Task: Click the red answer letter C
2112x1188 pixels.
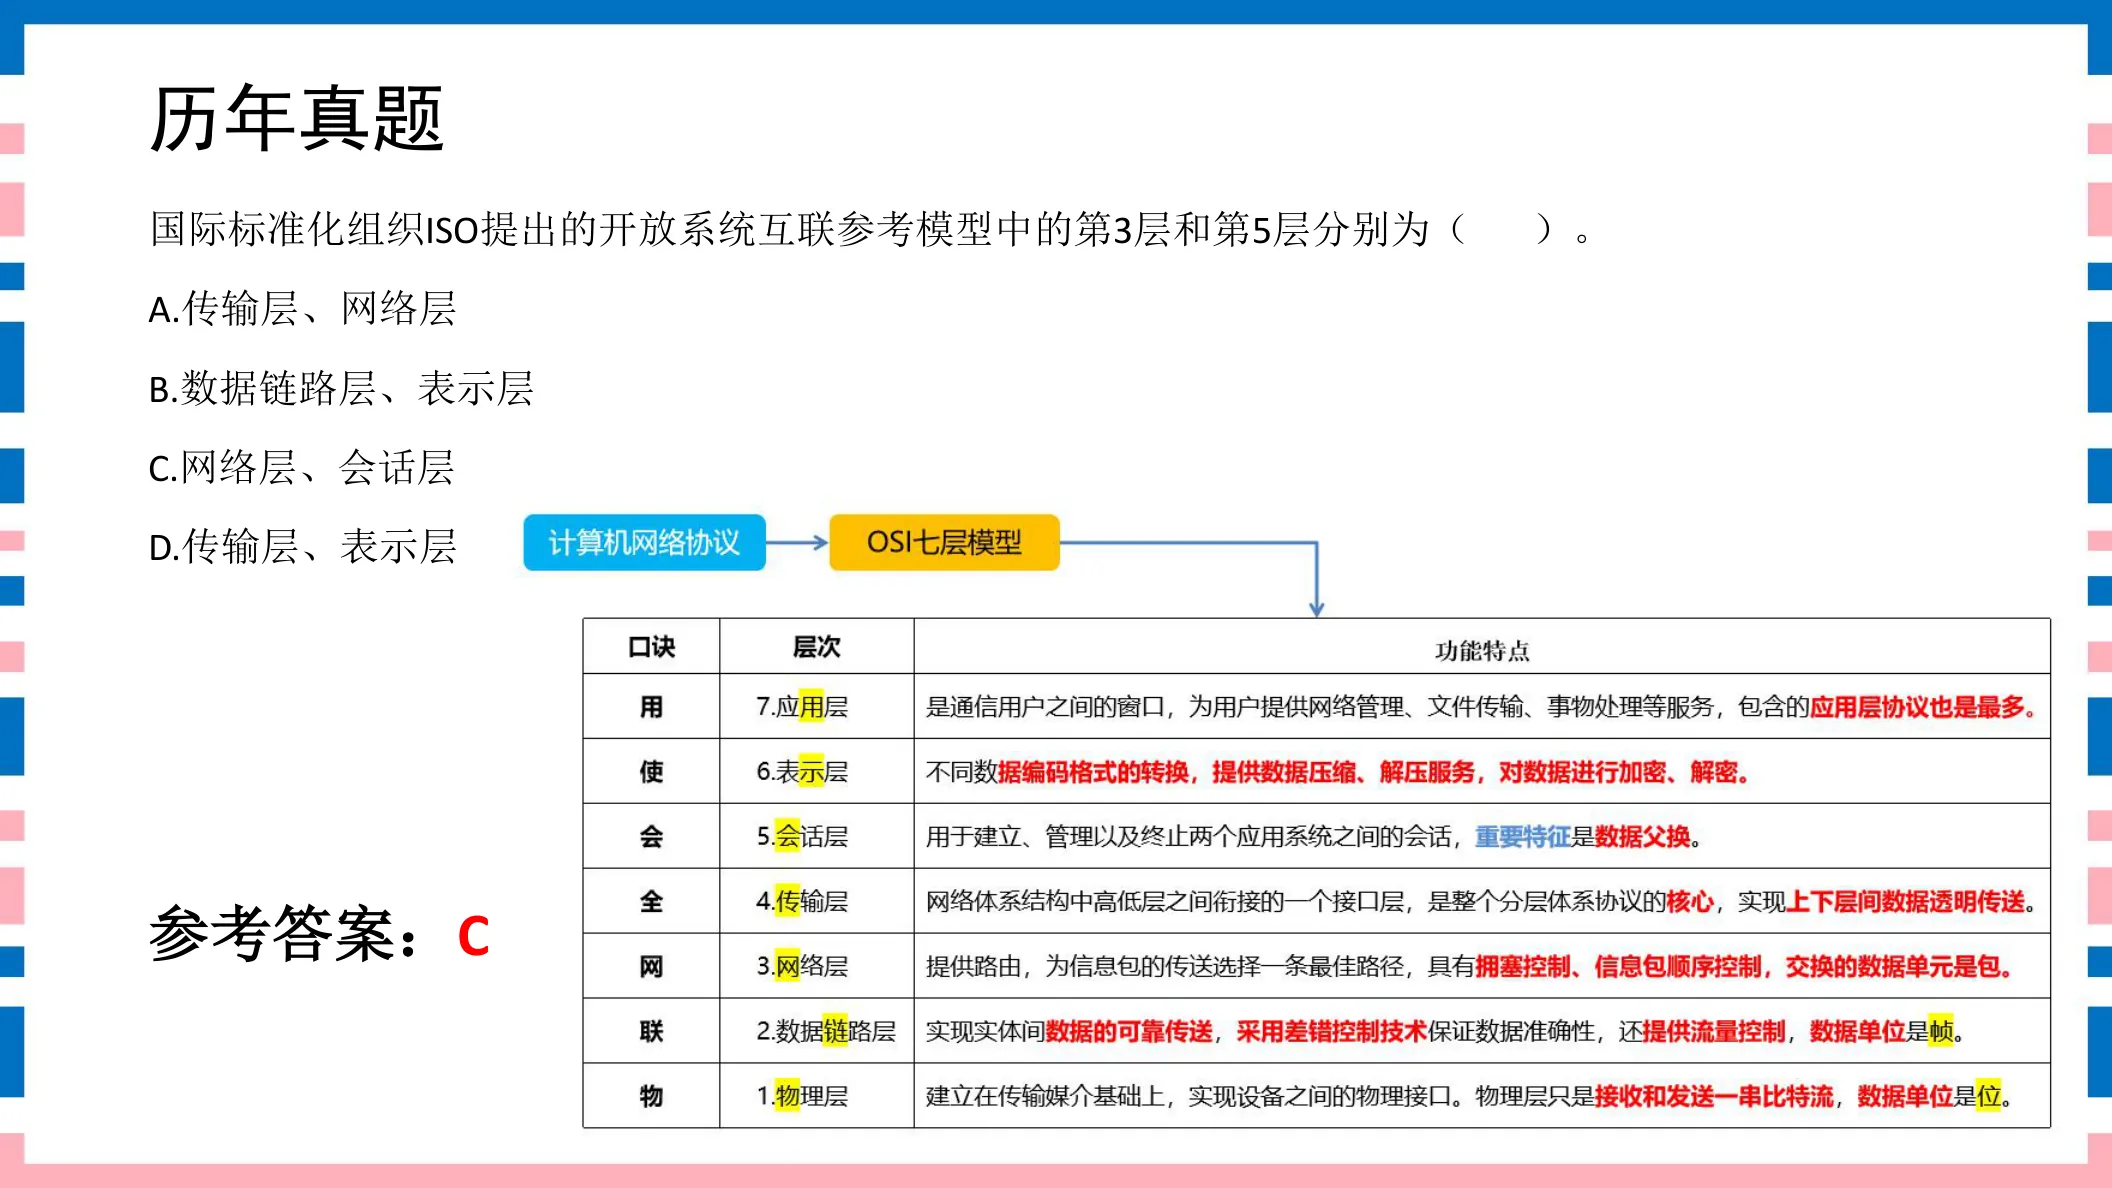Action: point(473,937)
